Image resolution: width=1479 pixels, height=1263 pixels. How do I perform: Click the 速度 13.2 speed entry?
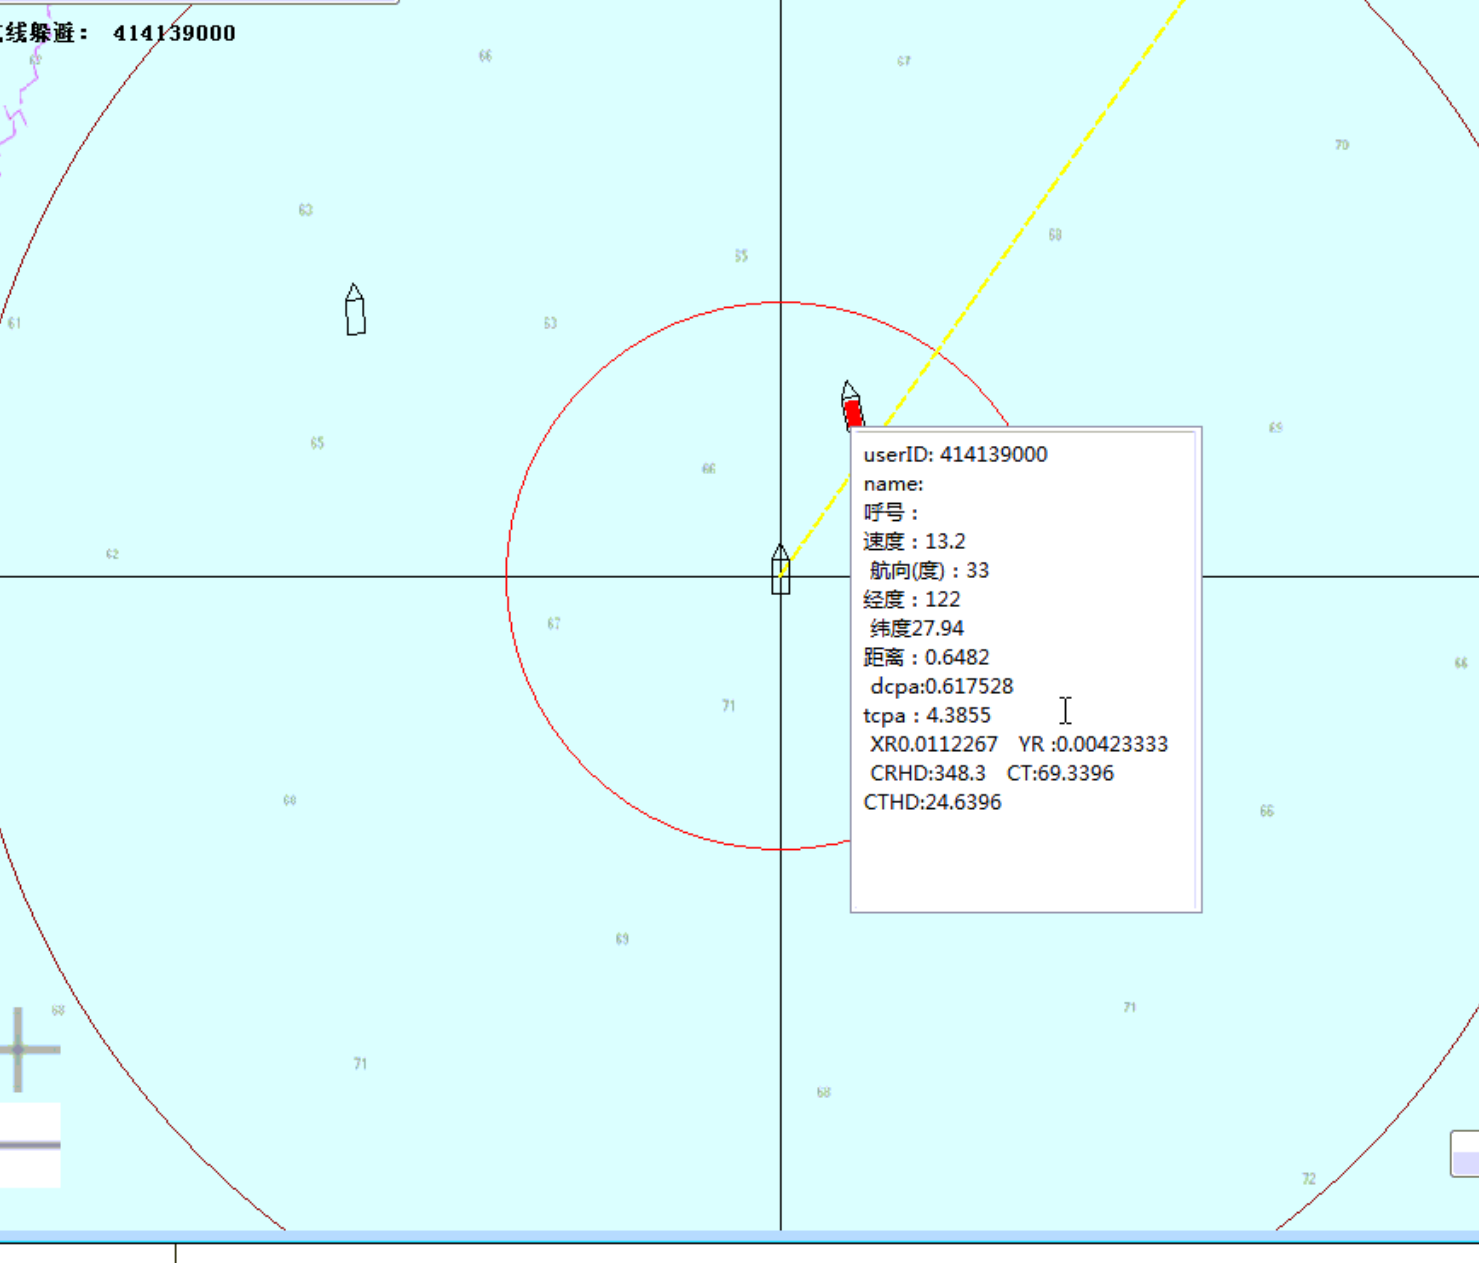pyautogui.click(x=914, y=542)
